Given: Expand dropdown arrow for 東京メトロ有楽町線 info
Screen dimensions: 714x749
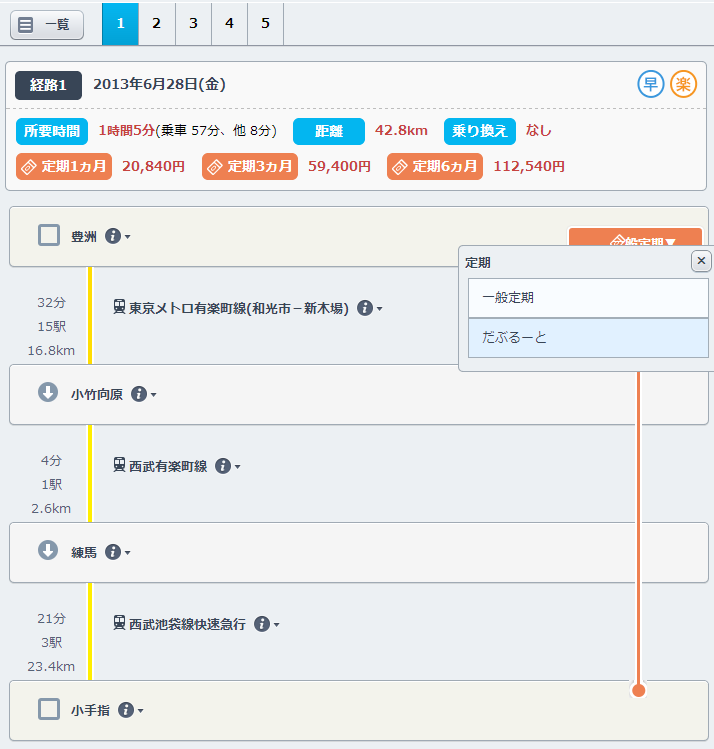Looking at the screenshot, I should click(x=380, y=309).
